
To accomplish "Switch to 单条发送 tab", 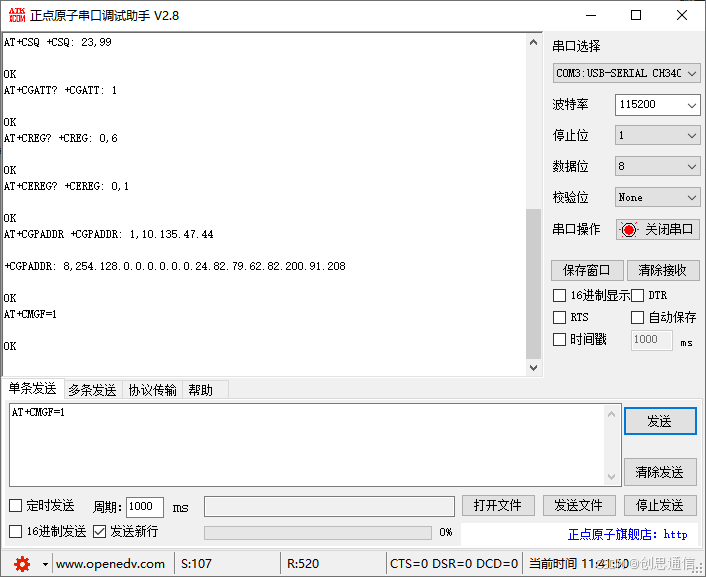I will [32, 388].
